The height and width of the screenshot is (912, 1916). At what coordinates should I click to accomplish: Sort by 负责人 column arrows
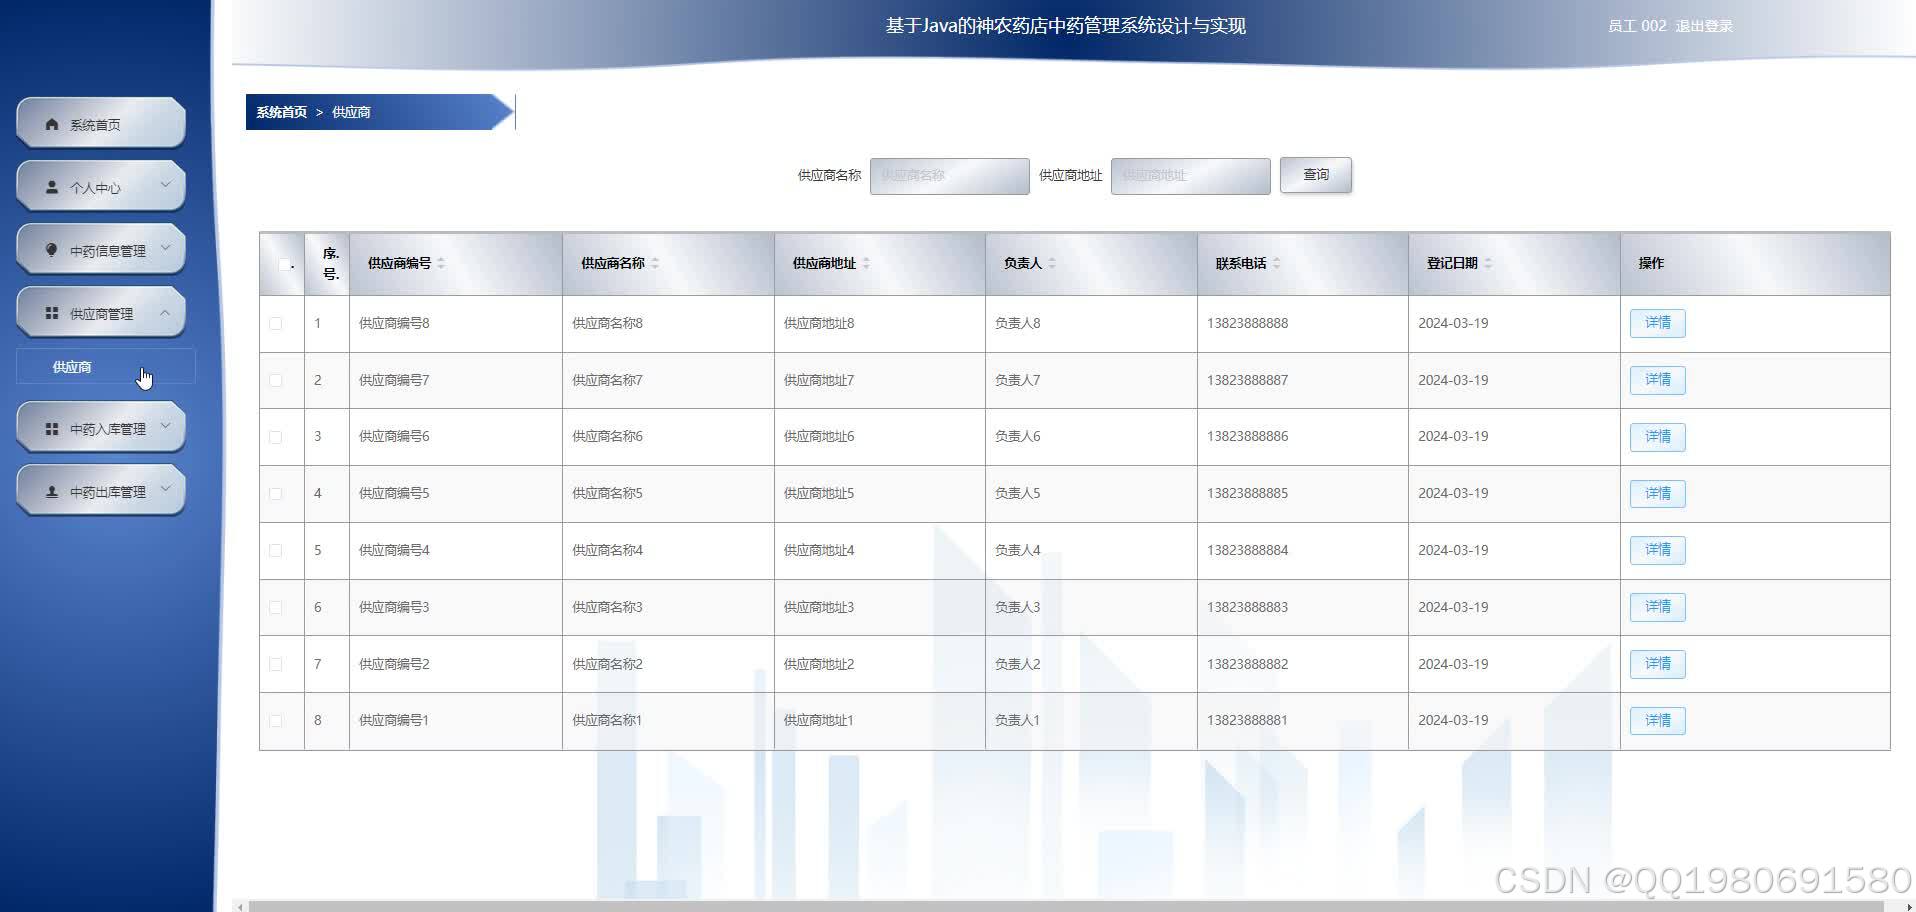pos(1052,263)
